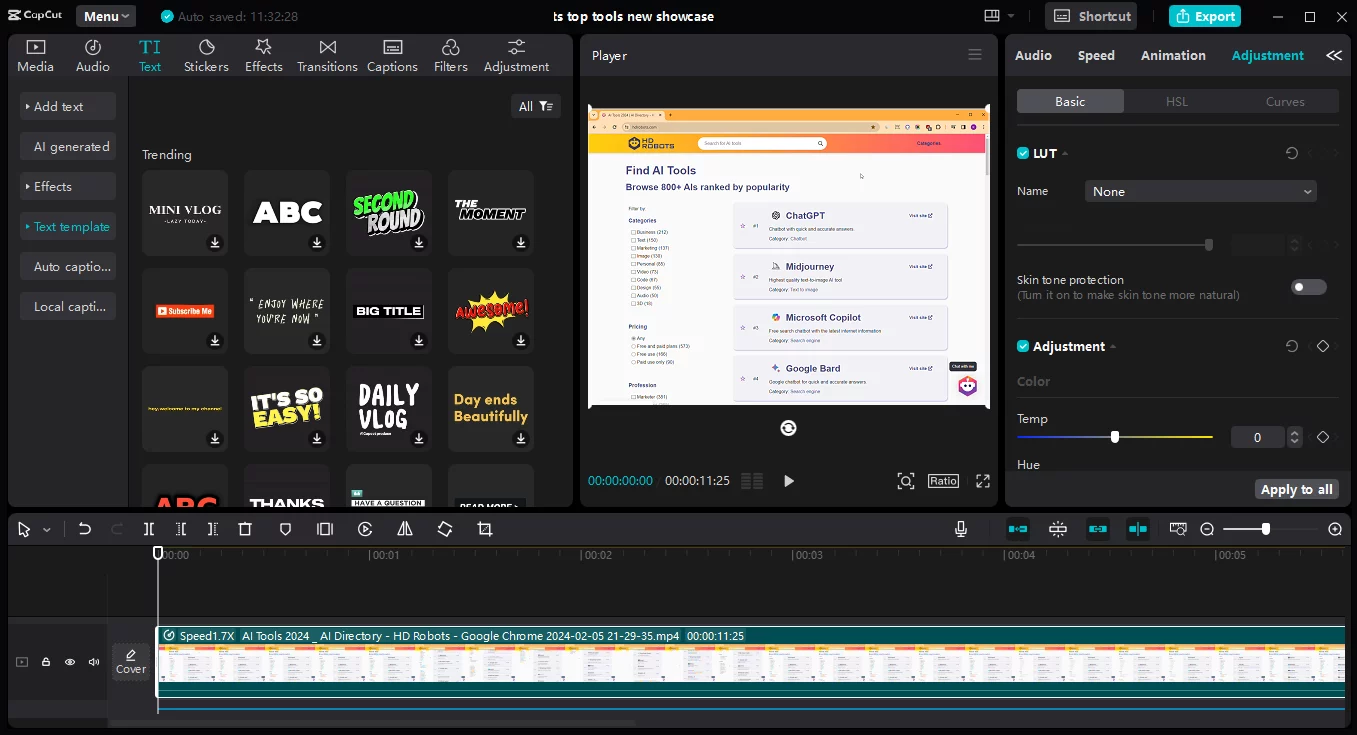
Task: Collapse the right panel with double arrow
Action: point(1334,56)
